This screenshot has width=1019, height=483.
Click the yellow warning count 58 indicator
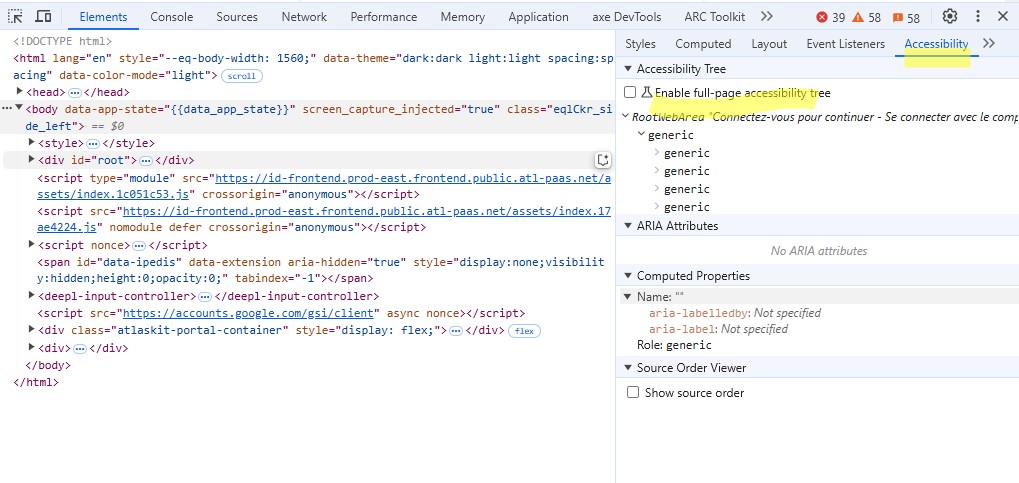866,17
